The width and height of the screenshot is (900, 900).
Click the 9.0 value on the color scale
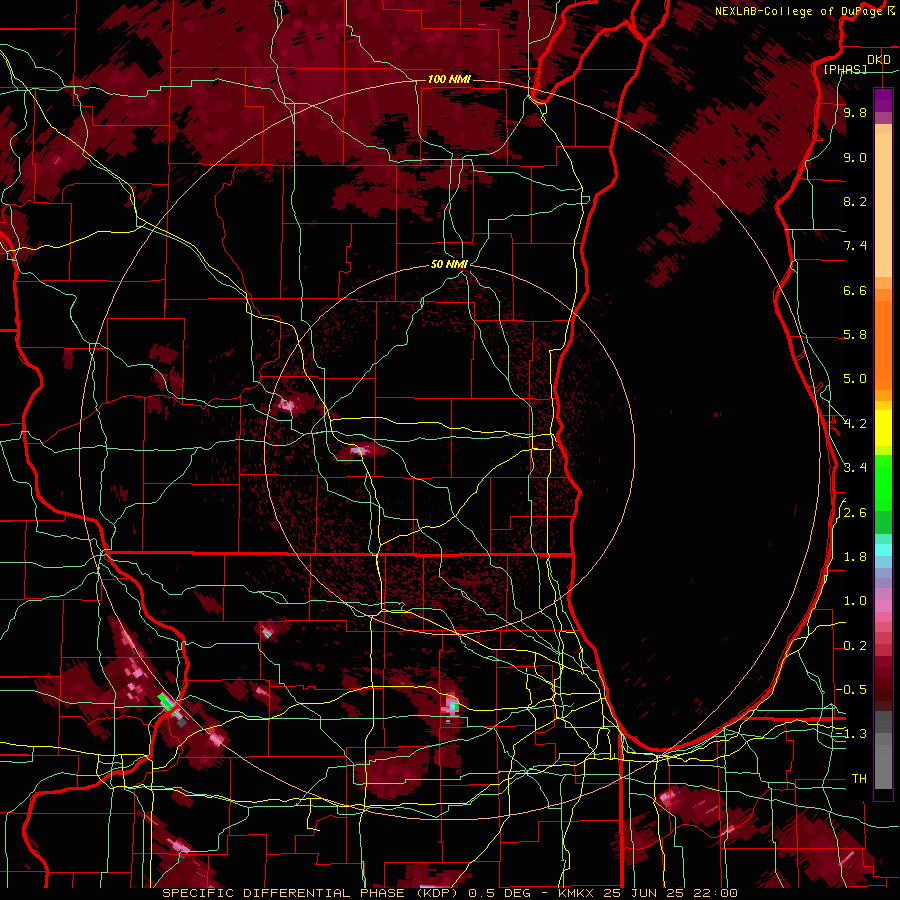855,158
